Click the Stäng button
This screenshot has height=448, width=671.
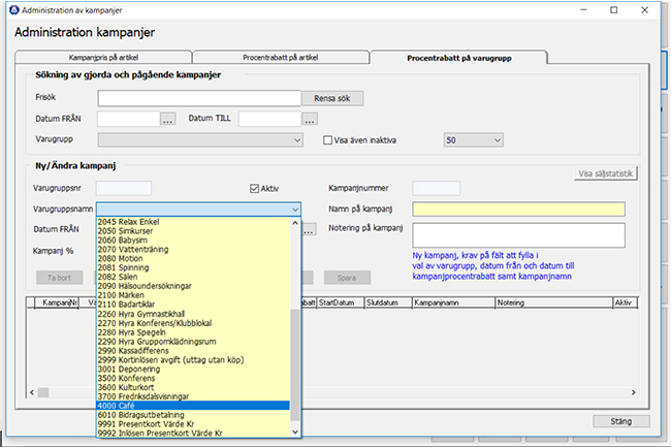point(621,421)
